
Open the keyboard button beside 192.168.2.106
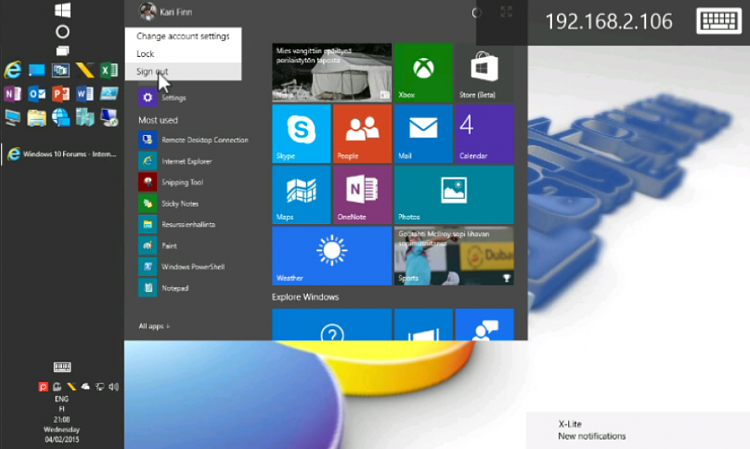click(x=718, y=21)
